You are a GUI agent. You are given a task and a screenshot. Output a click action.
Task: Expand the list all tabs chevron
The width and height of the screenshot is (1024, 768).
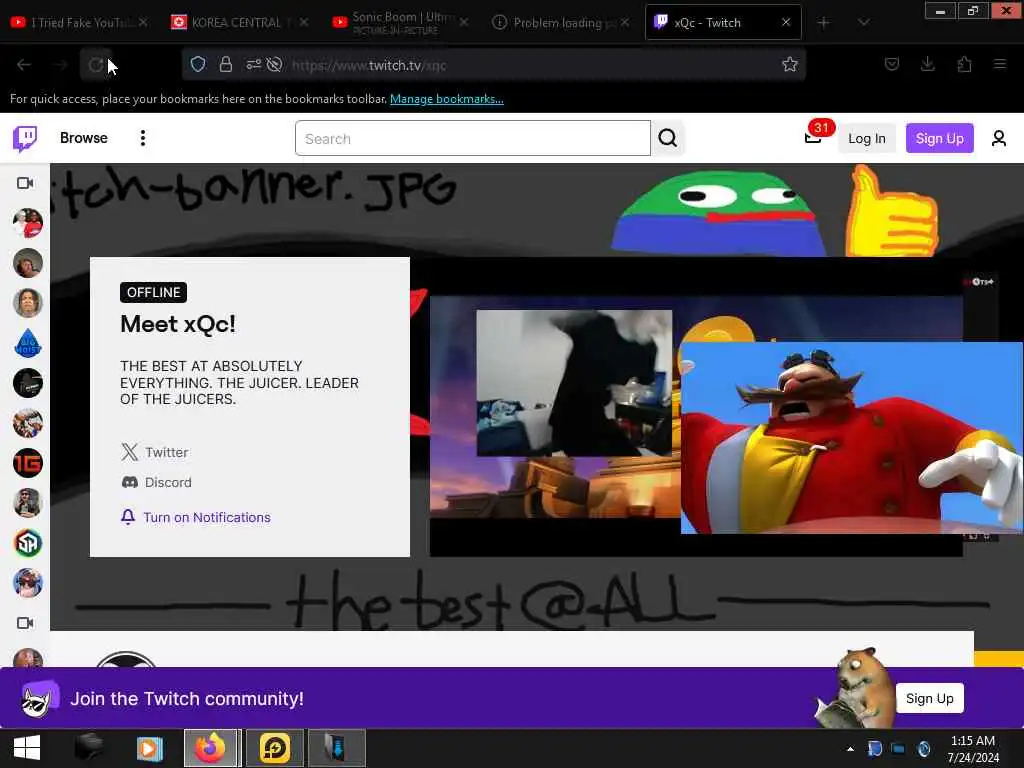click(863, 22)
